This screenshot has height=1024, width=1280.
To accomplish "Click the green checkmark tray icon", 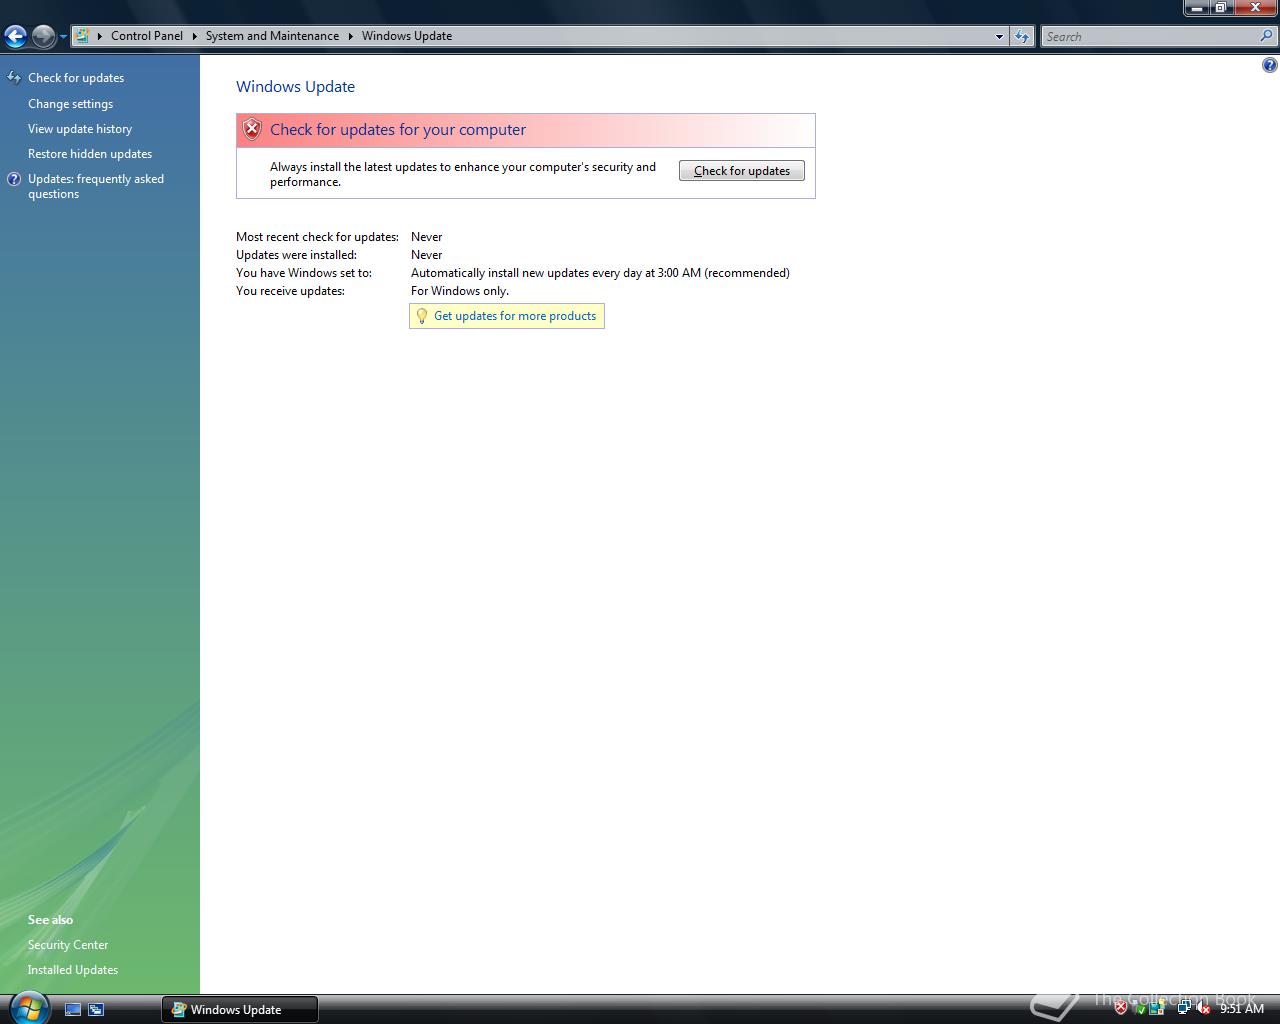I will [1139, 1008].
